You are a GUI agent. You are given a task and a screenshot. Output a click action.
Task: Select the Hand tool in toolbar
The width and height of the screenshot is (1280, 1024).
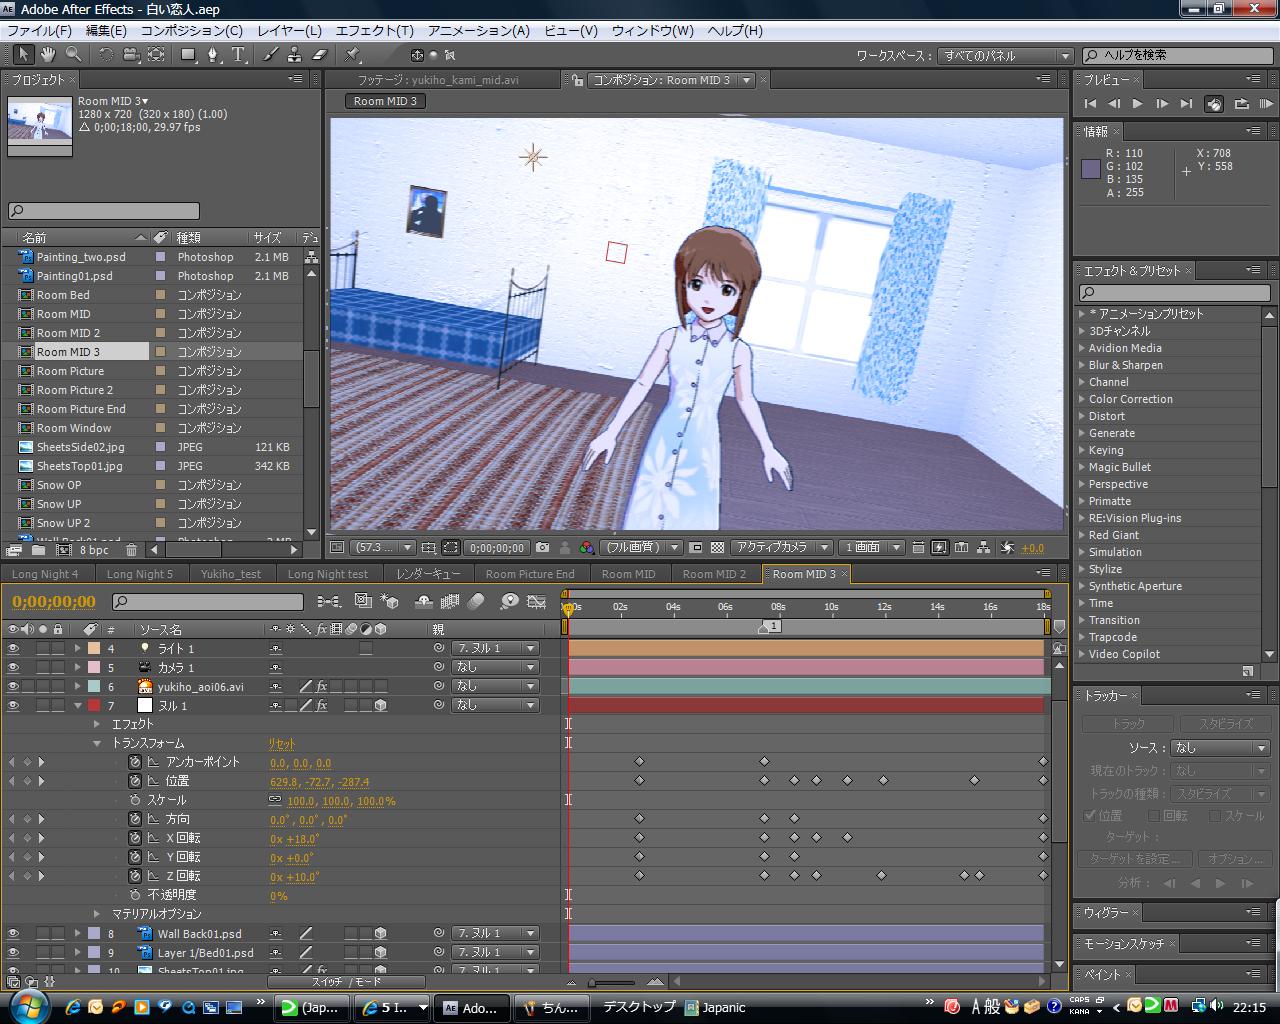[47, 54]
